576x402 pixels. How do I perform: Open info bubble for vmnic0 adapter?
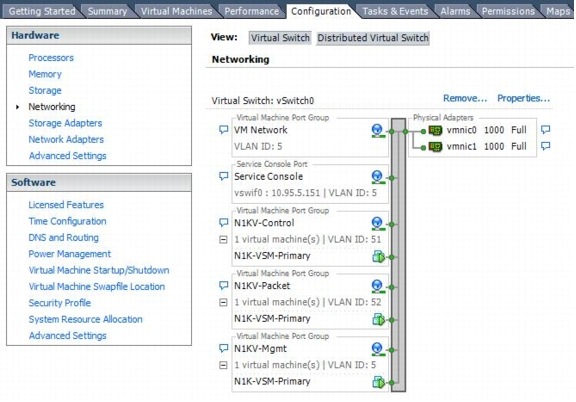tap(546, 129)
